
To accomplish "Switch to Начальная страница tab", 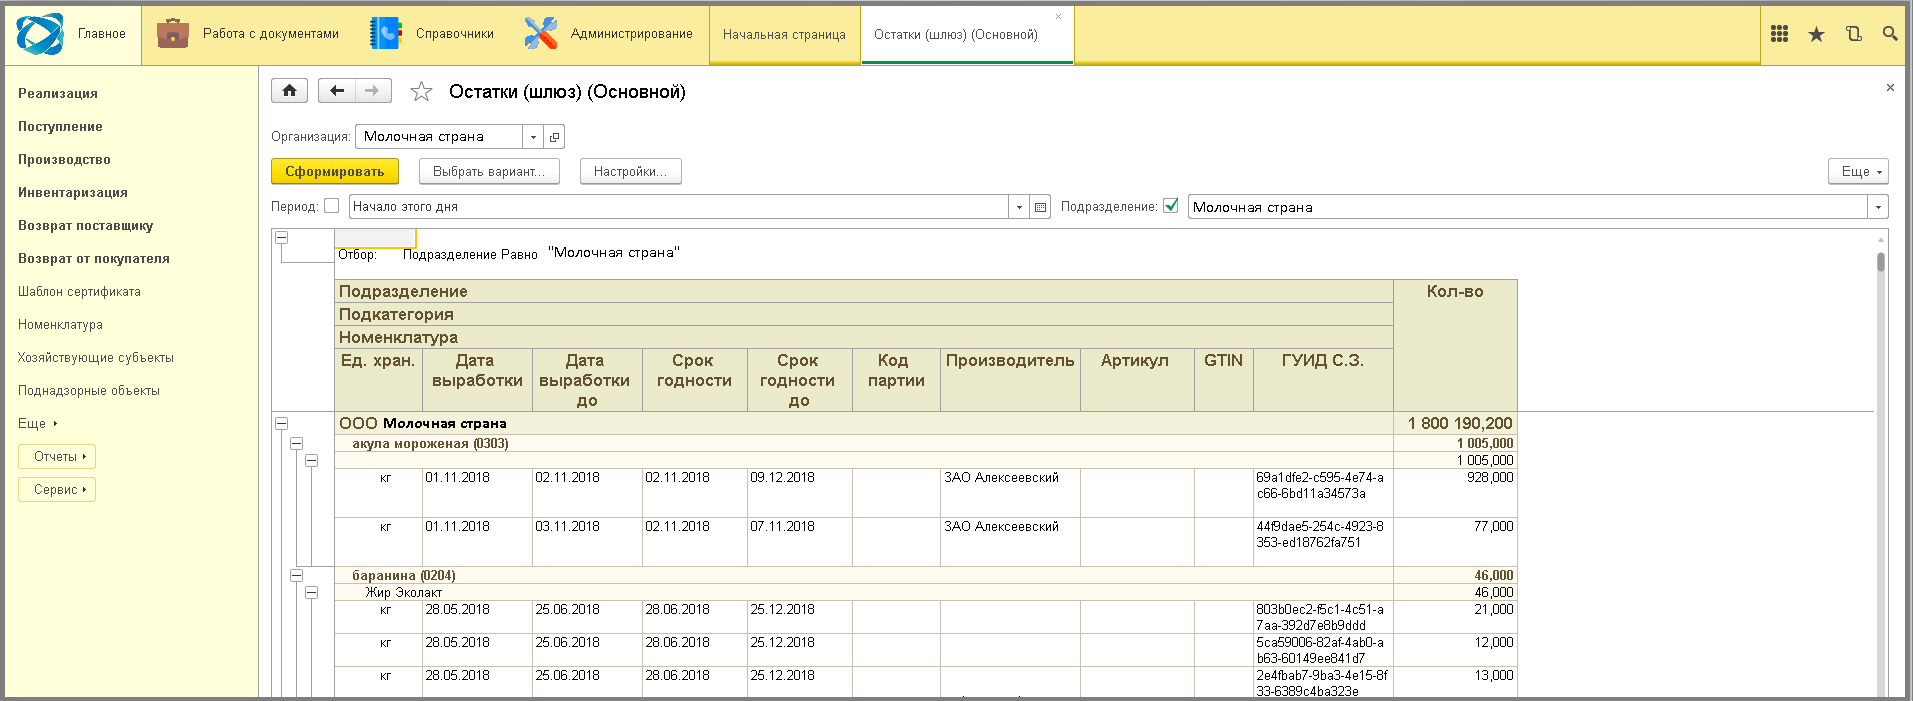I will coord(784,35).
